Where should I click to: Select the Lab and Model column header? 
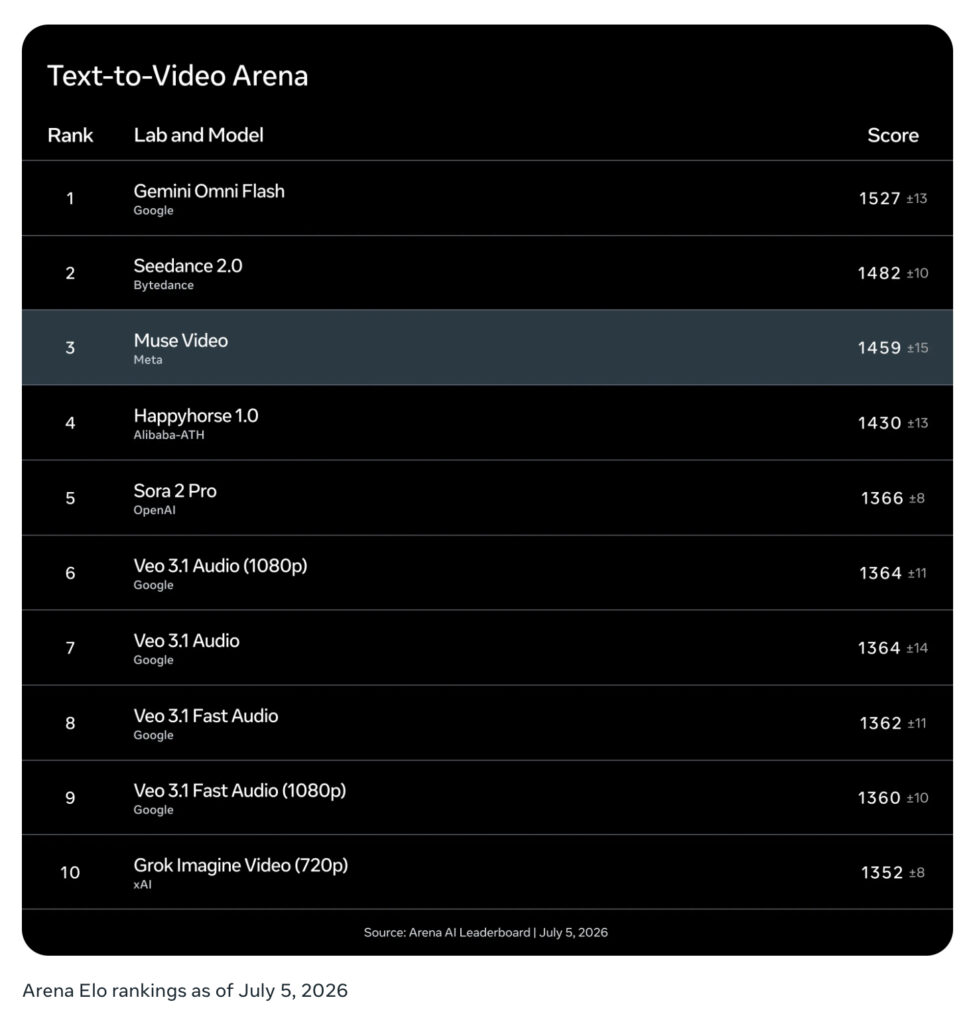[x=199, y=135]
